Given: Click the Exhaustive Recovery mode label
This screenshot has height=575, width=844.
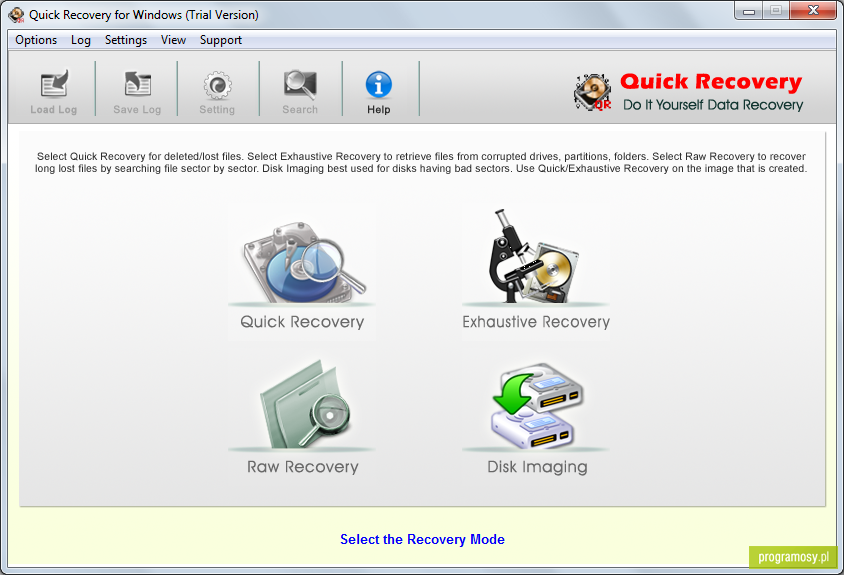Looking at the screenshot, I should 536,322.
